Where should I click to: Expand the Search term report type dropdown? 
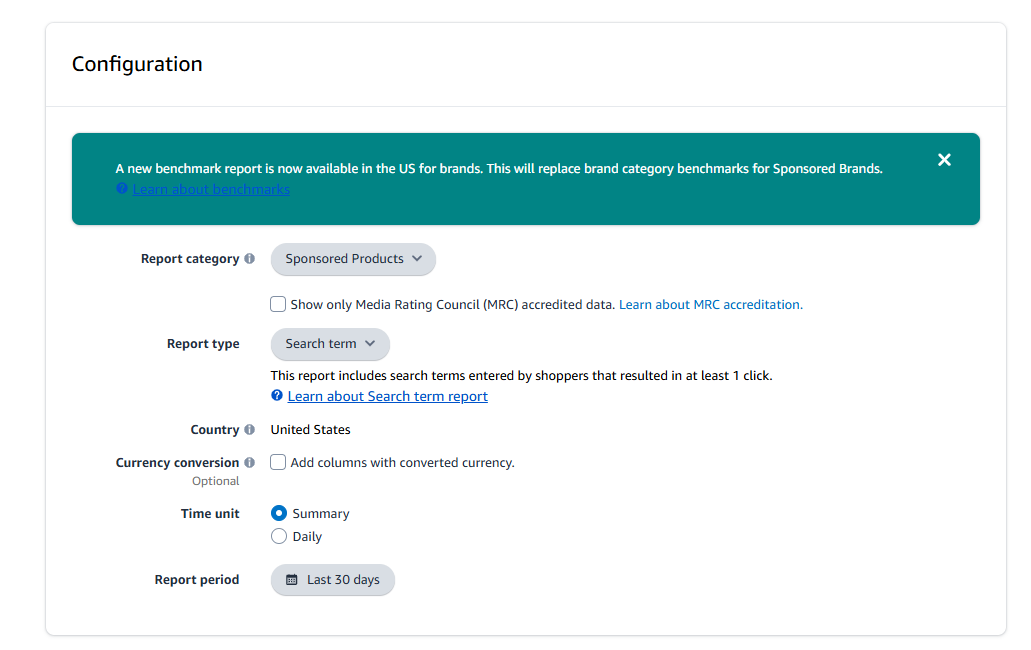(x=330, y=344)
